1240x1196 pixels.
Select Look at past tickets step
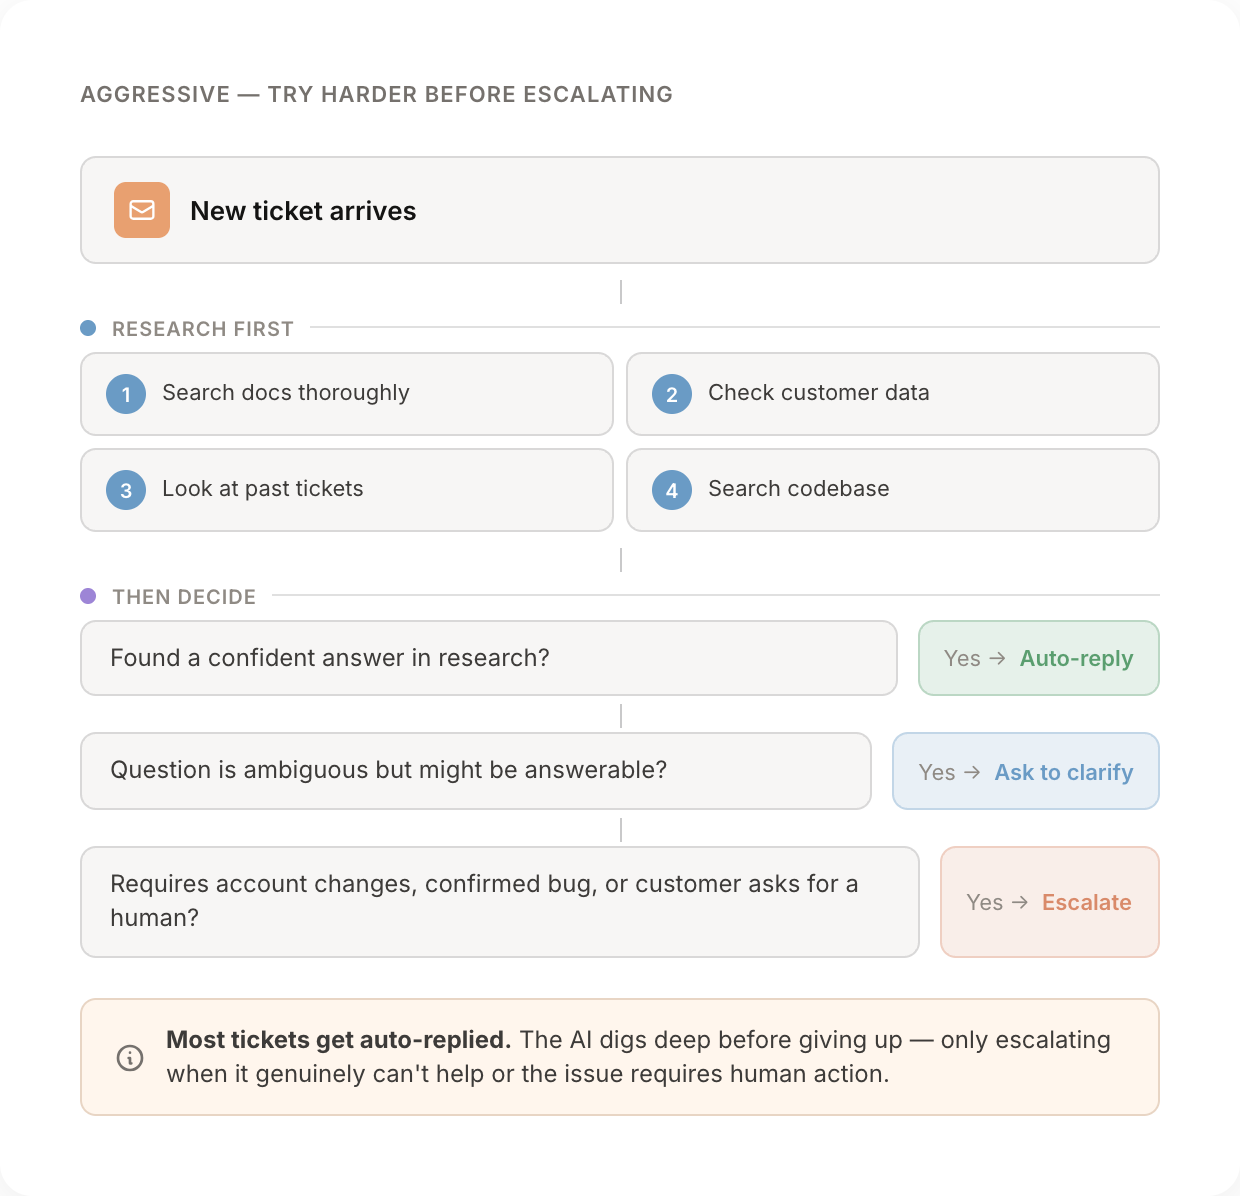click(x=346, y=490)
